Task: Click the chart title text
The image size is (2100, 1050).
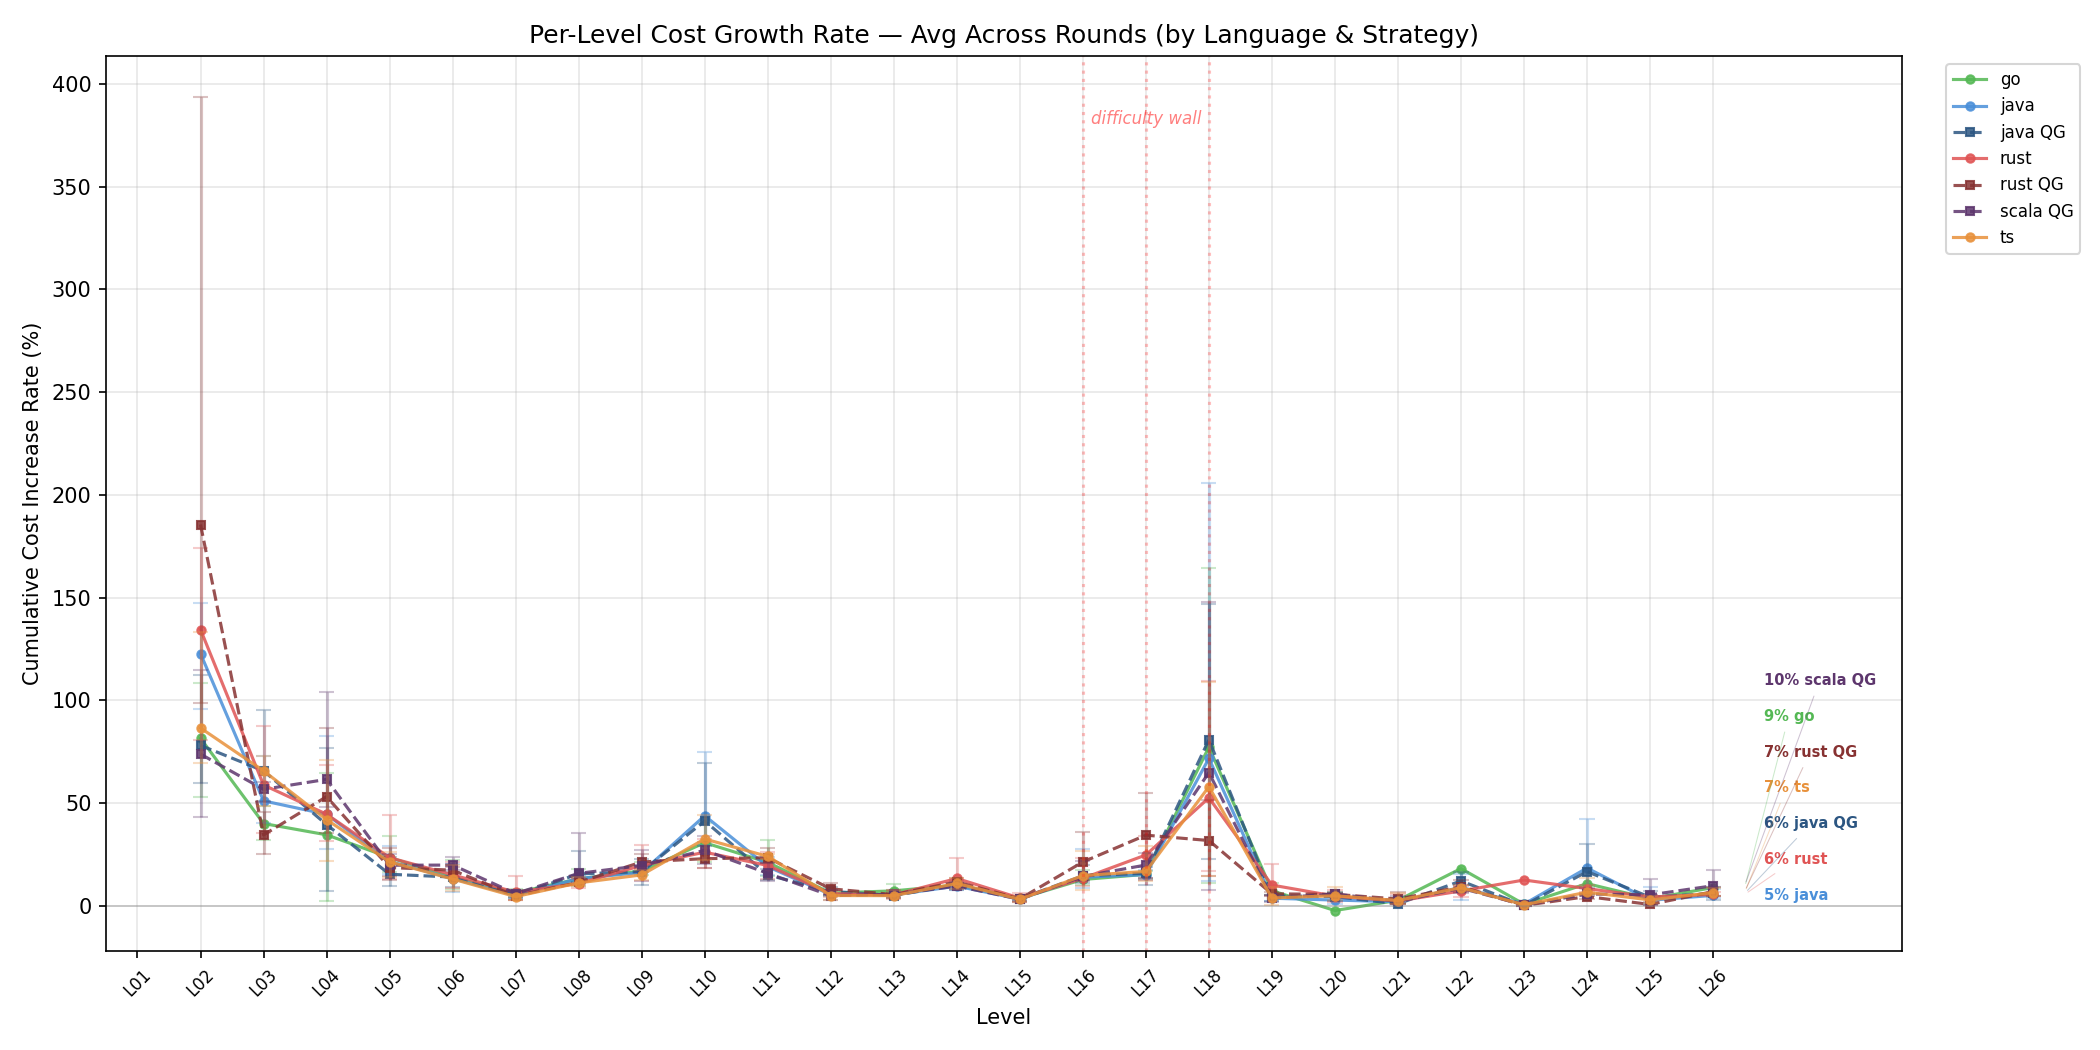Action: [x=1003, y=35]
